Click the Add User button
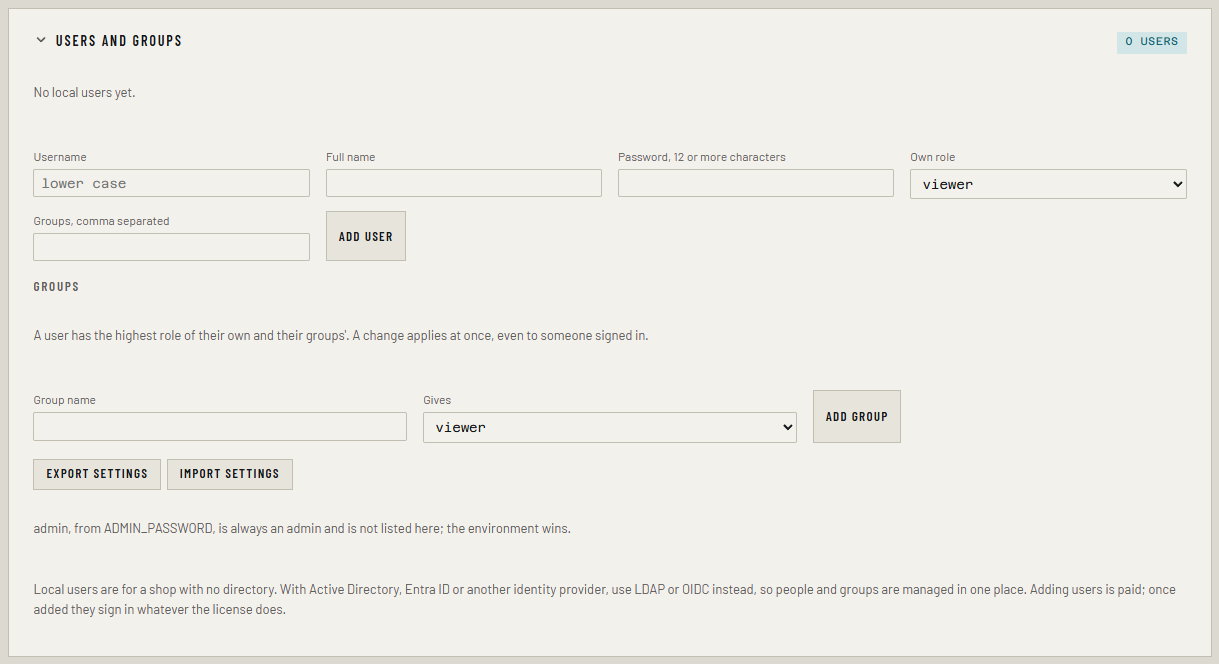Viewport: 1219px width, 664px height. pyautogui.click(x=366, y=236)
